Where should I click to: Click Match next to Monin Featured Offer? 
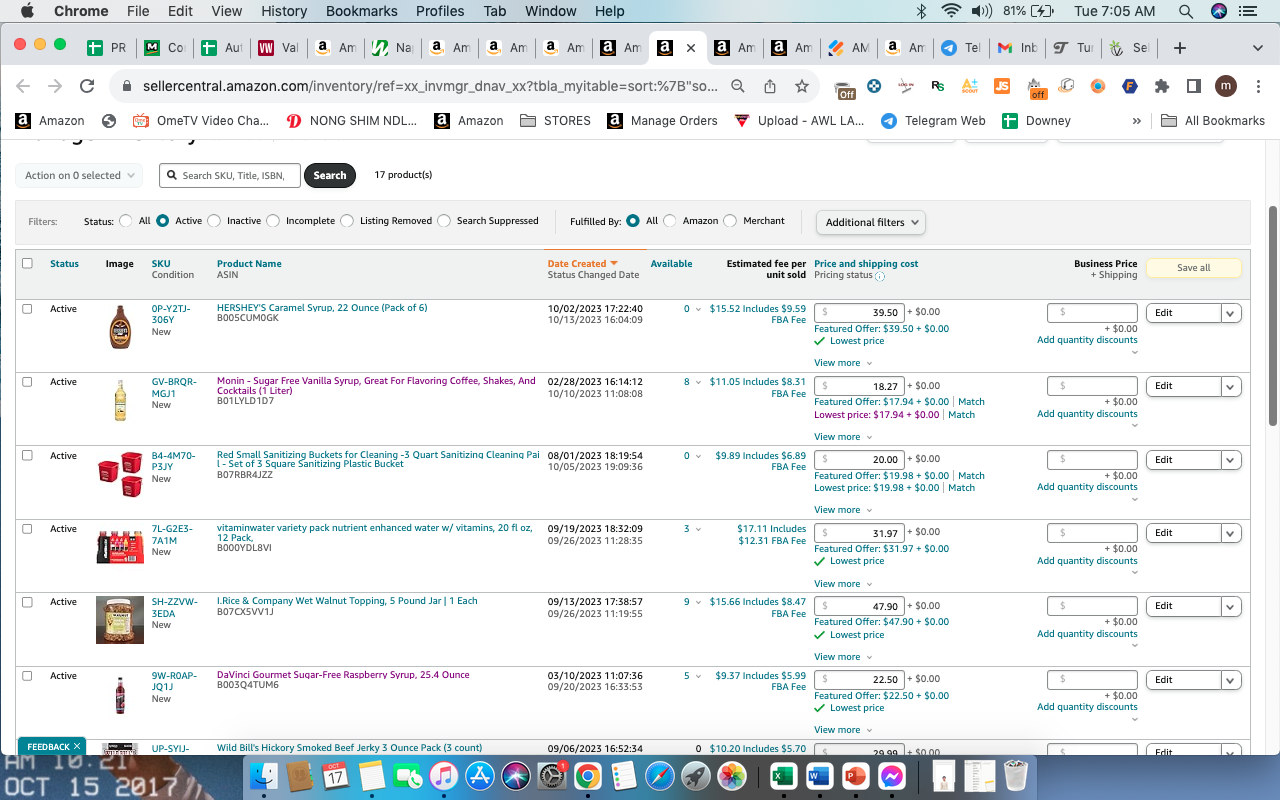971,402
